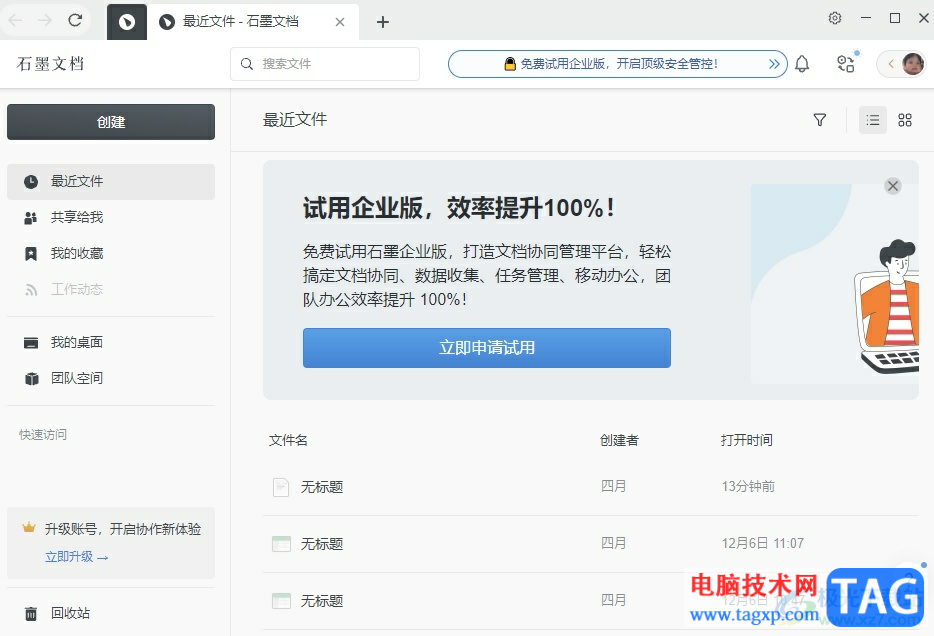The image size is (934, 636).
Task: Open 无标题 spreadsheet opened 12月6日 11:07
Action: point(591,544)
